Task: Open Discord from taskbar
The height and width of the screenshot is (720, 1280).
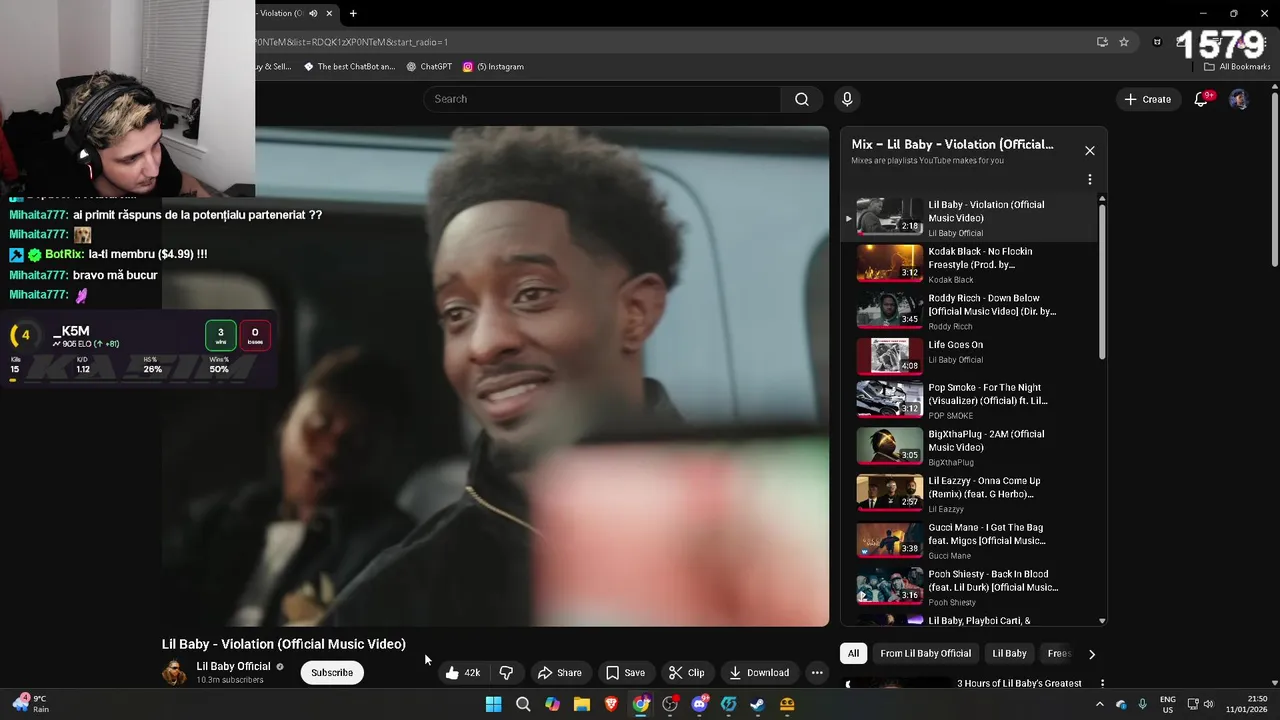Action: 699,704
